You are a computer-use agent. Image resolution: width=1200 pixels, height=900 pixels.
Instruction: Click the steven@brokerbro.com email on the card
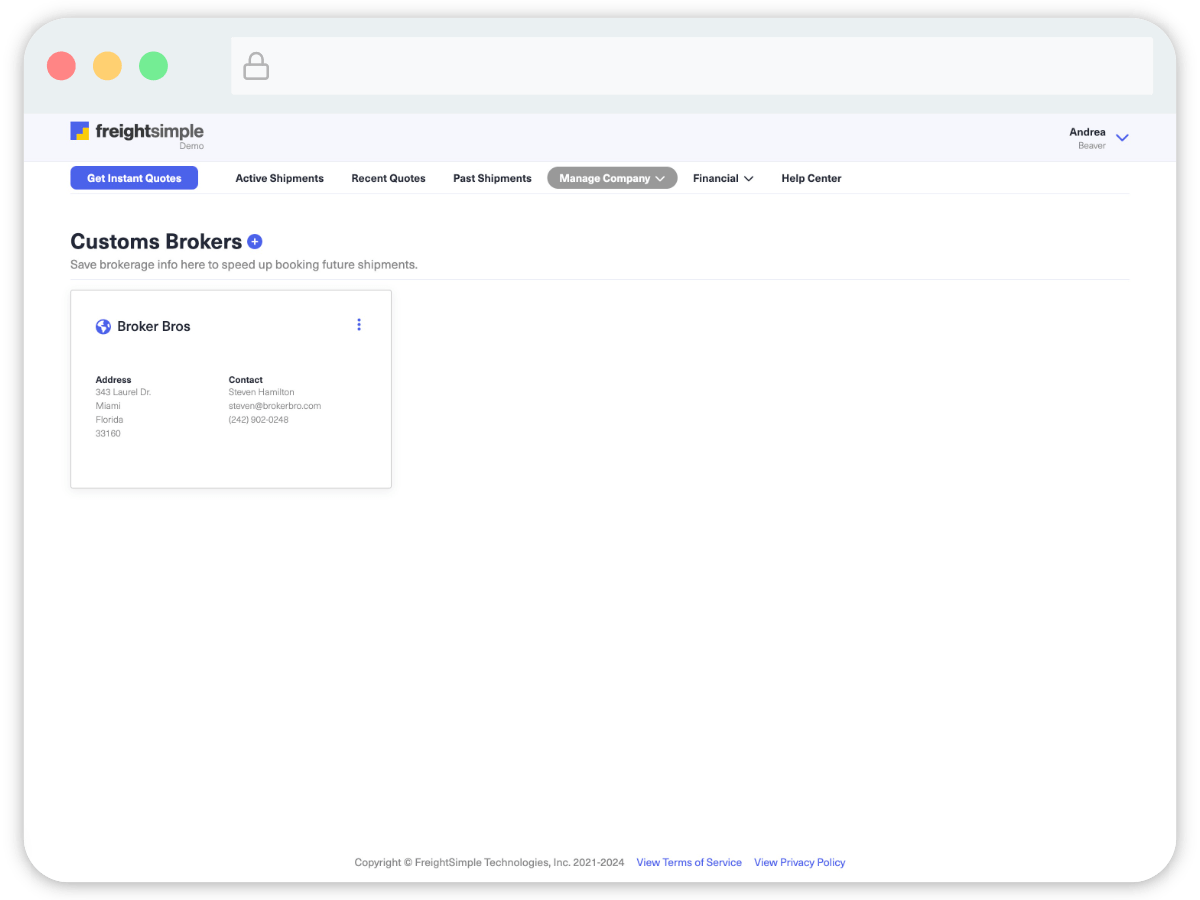click(x=274, y=406)
